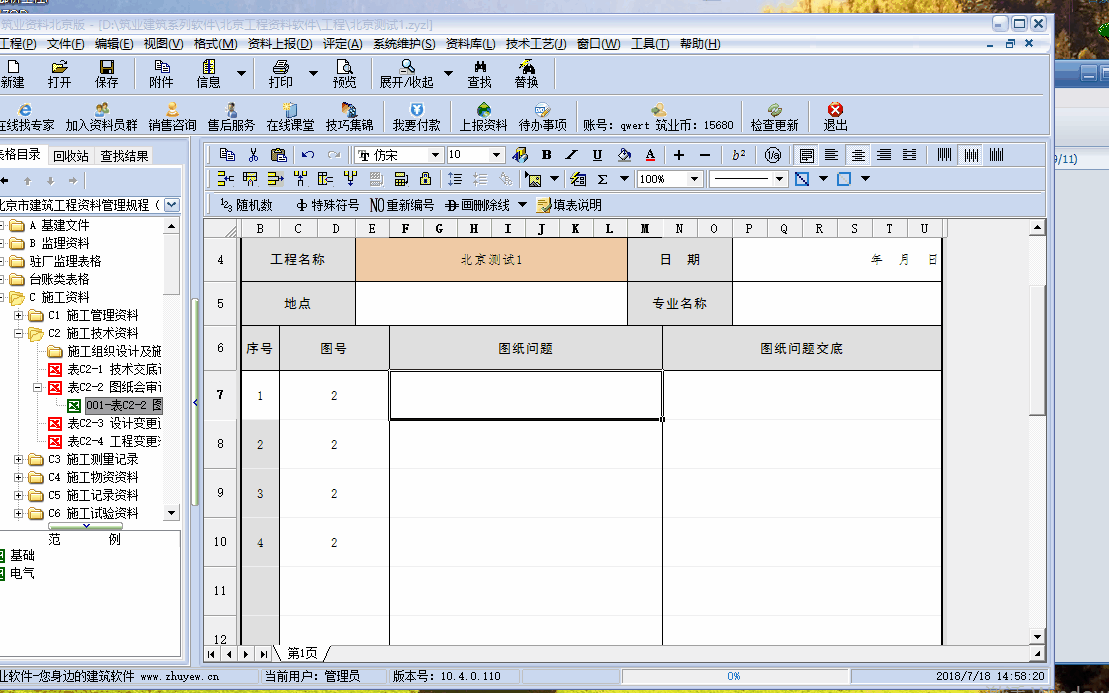Open the 100% zoom dropdown
This screenshot has width=1109, height=693.
pos(695,179)
